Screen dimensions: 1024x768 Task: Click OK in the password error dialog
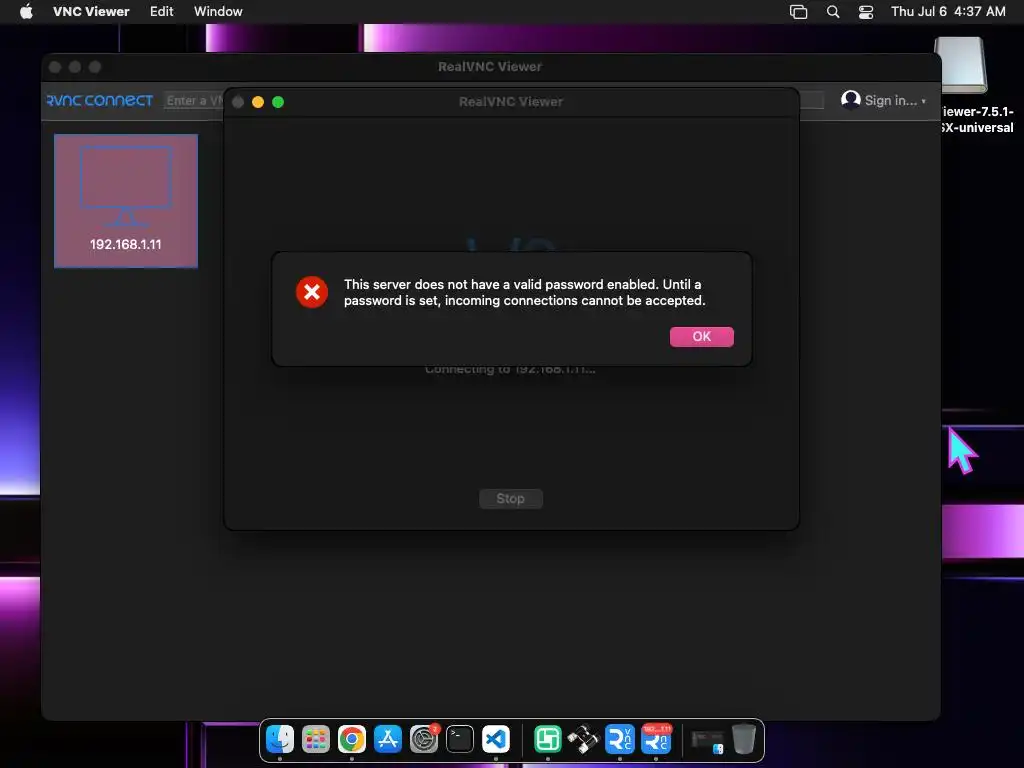tap(701, 336)
